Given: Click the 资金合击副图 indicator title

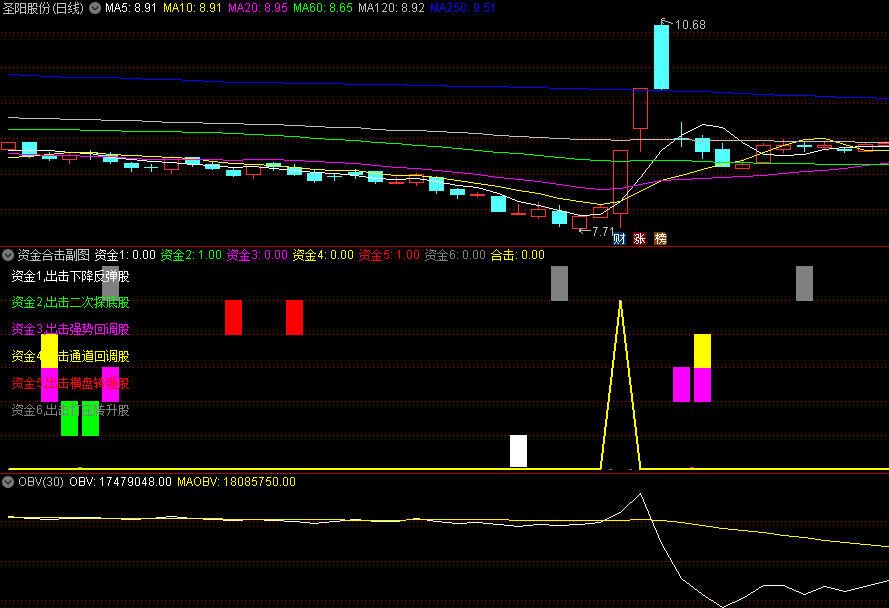Looking at the screenshot, I should pos(53,255).
